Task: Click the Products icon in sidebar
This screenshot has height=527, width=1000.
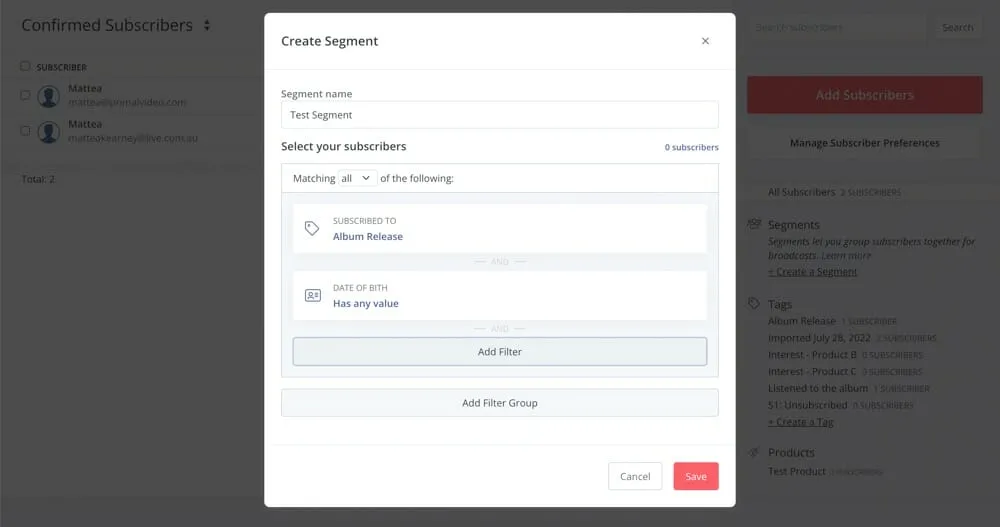Action: pyautogui.click(x=754, y=452)
